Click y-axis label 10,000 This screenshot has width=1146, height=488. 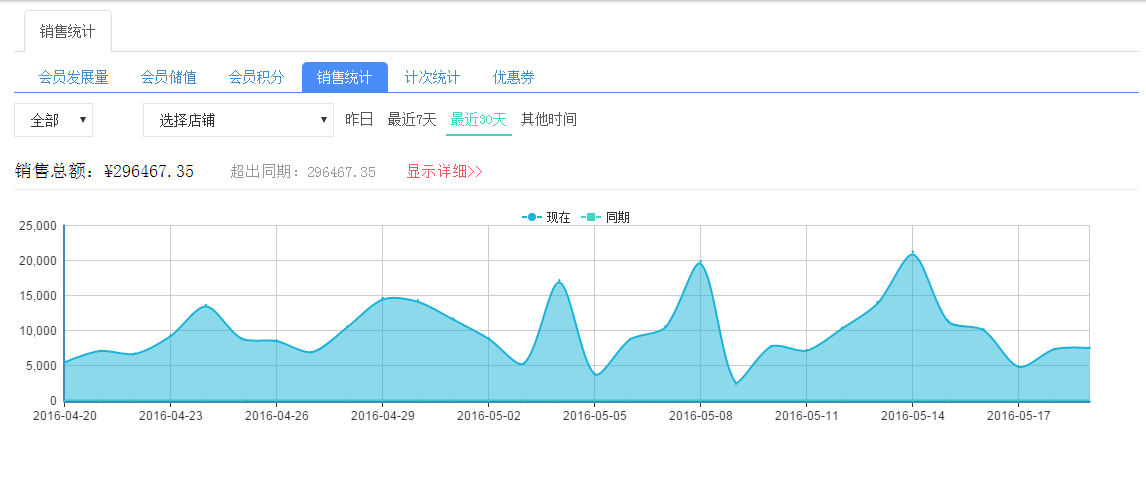[37, 331]
